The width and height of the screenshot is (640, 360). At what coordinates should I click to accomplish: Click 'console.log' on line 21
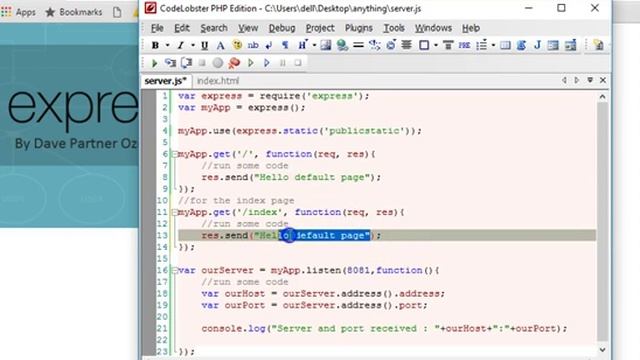click(233, 329)
